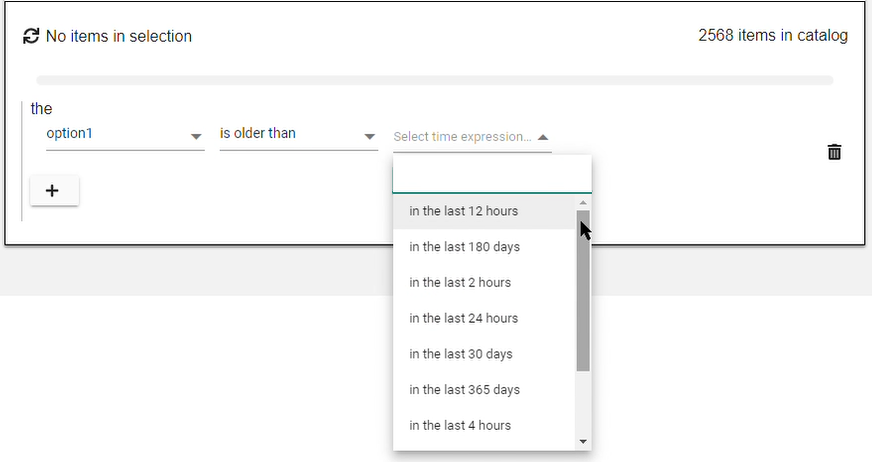Click the horizontal progress bar

click(435, 80)
